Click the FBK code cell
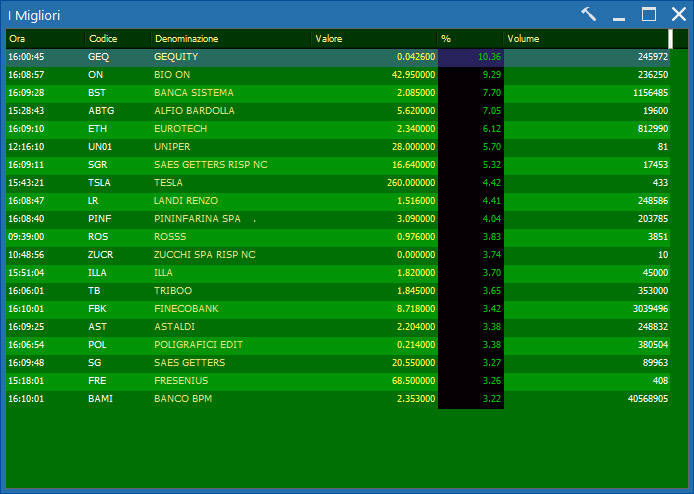The image size is (694, 494). tap(97, 309)
